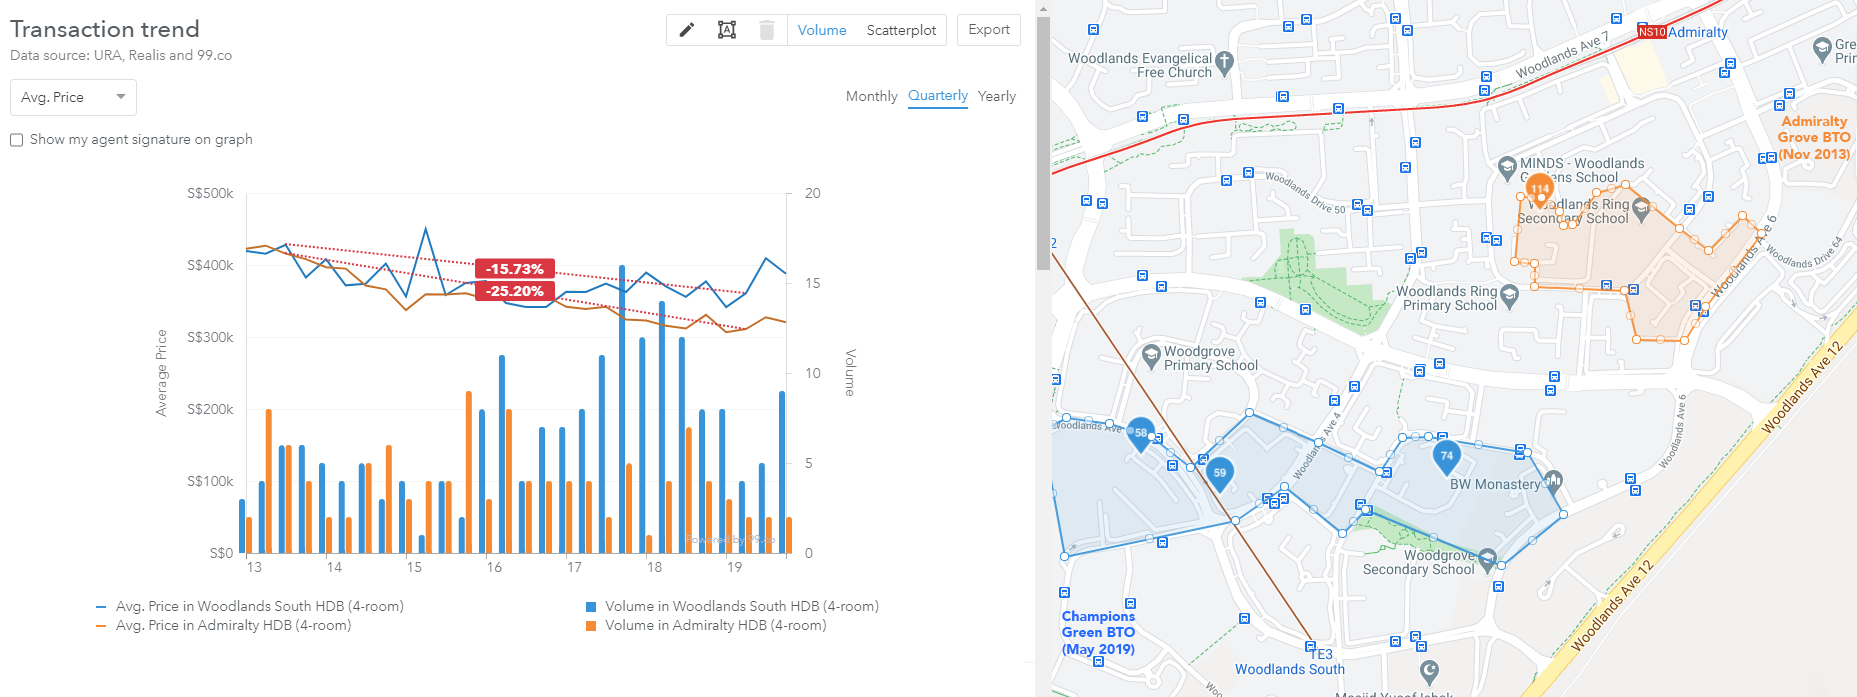This screenshot has width=1857, height=697.
Task: Click the Export button
Action: [988, 30]
